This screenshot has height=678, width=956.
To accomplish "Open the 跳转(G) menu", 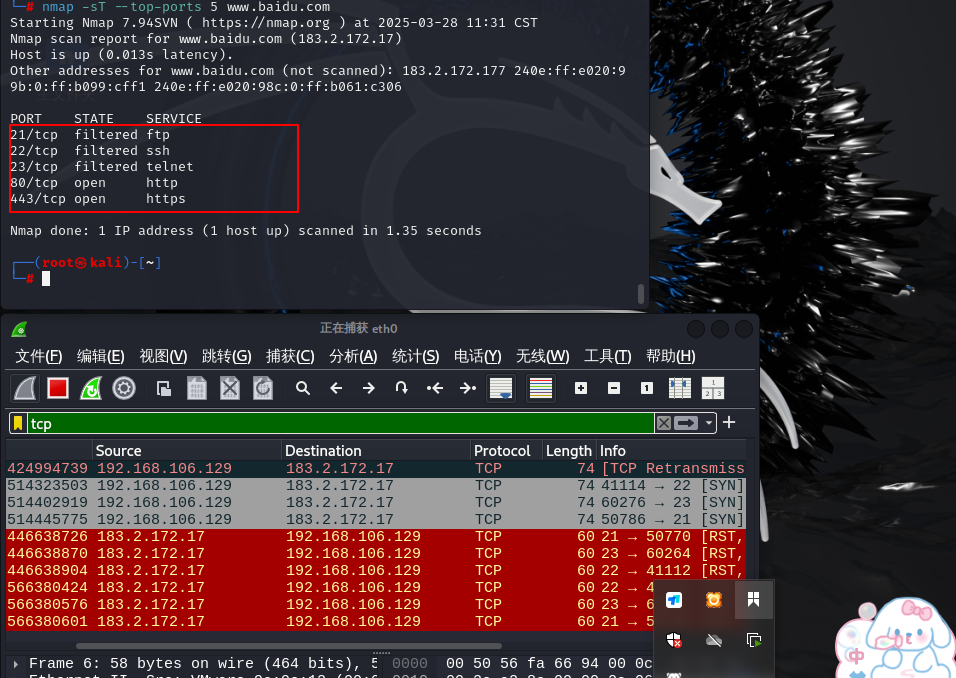I will 227,356.
